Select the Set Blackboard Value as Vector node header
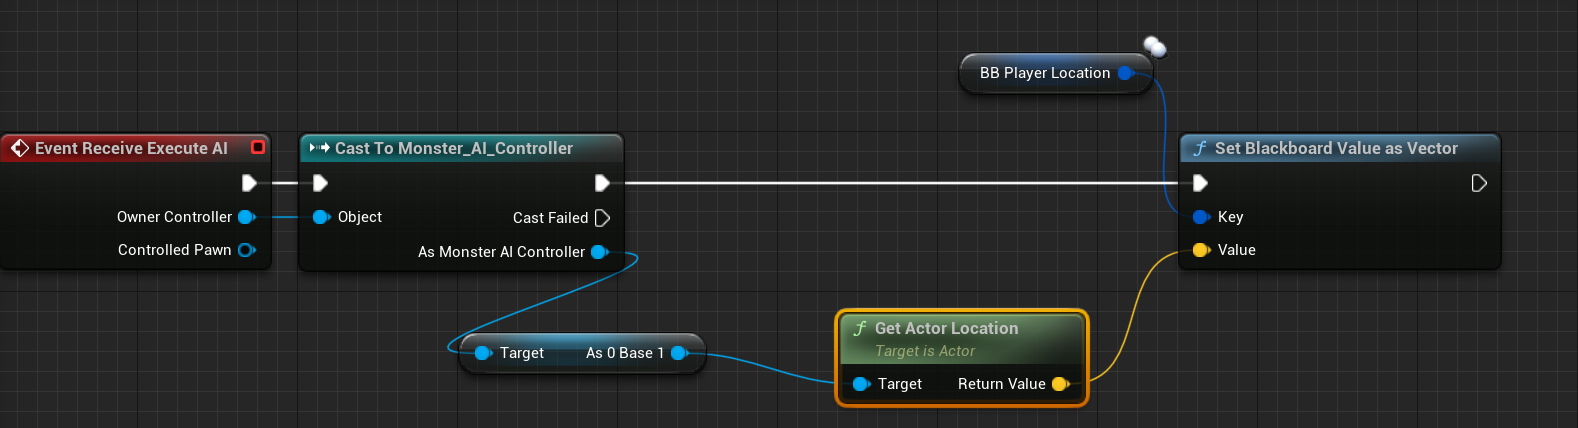Viewport: 1578px width, 428px height. (1340, 148)
